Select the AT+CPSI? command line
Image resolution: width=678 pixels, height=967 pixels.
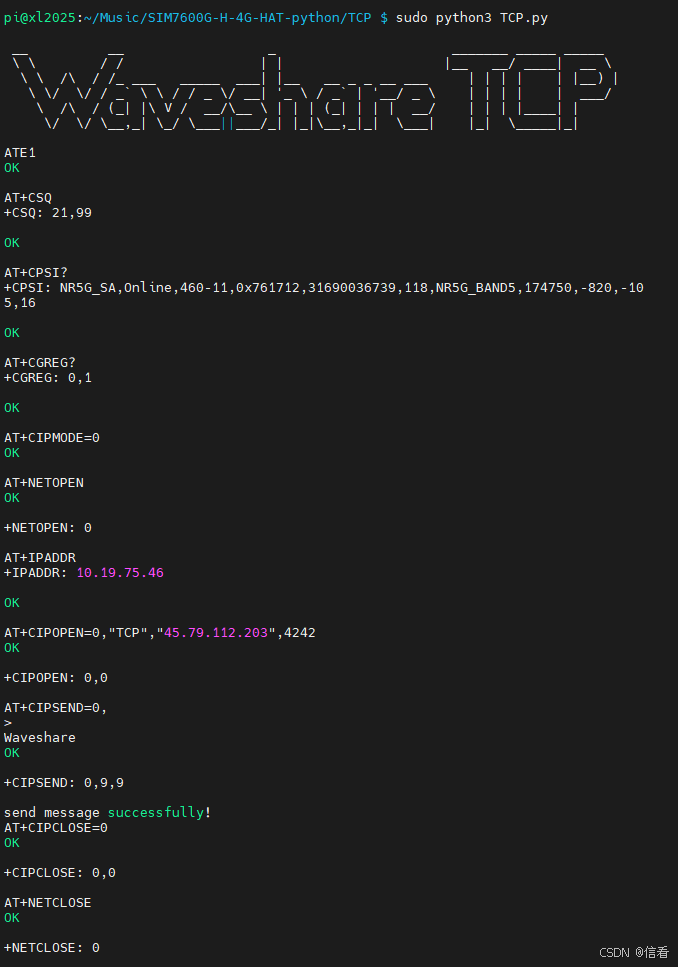point(36,273)
